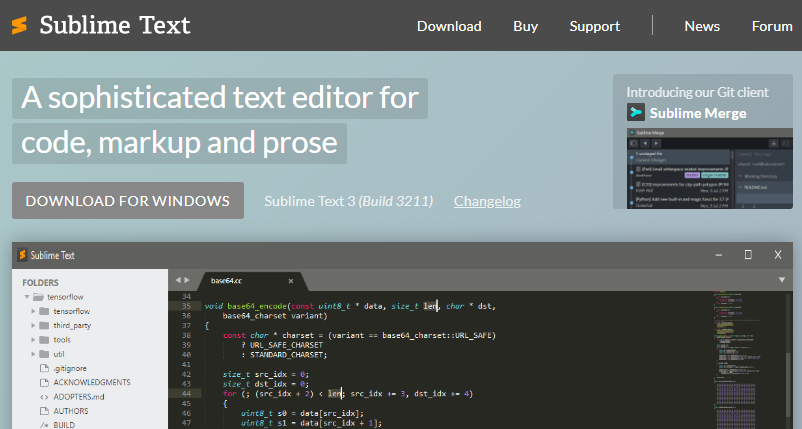Open the tab list dropdown arrow

point(782,280)
